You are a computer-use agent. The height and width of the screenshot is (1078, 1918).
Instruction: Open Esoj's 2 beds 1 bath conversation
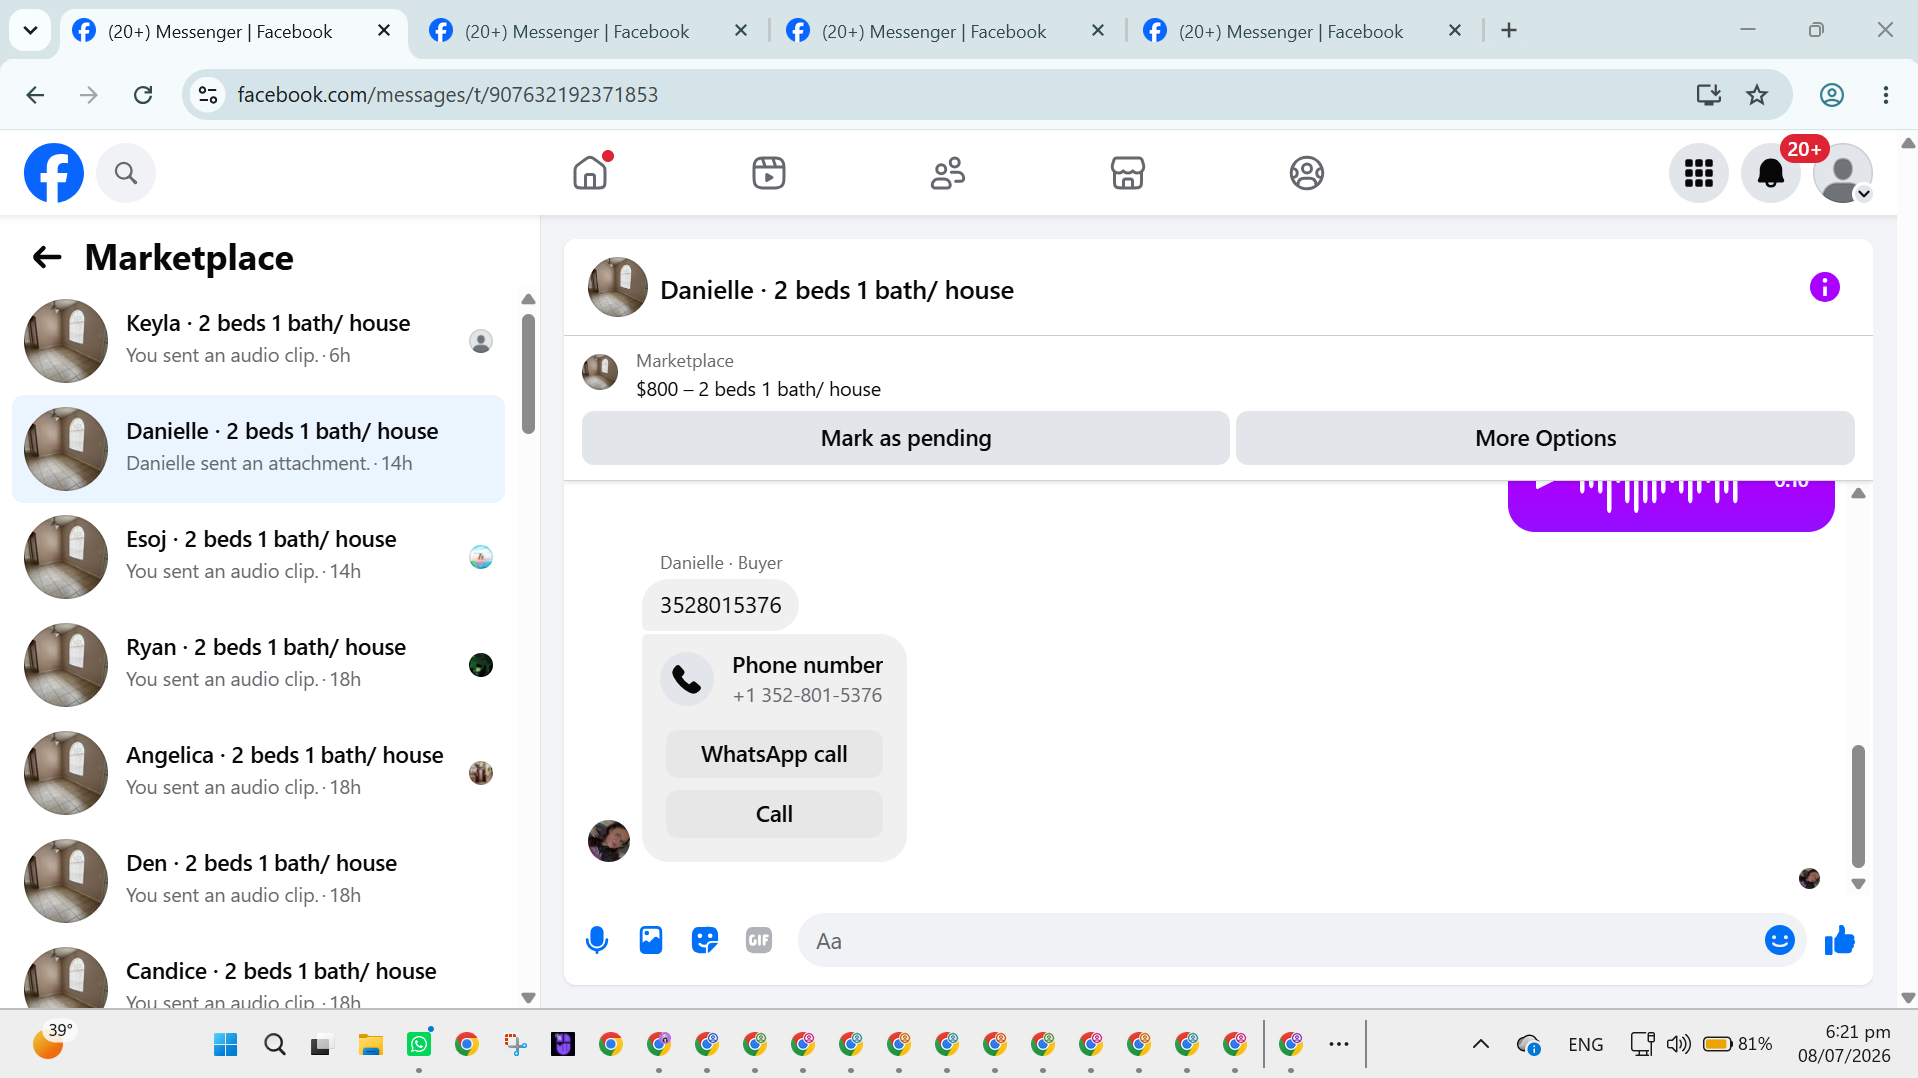pos(258,556)
